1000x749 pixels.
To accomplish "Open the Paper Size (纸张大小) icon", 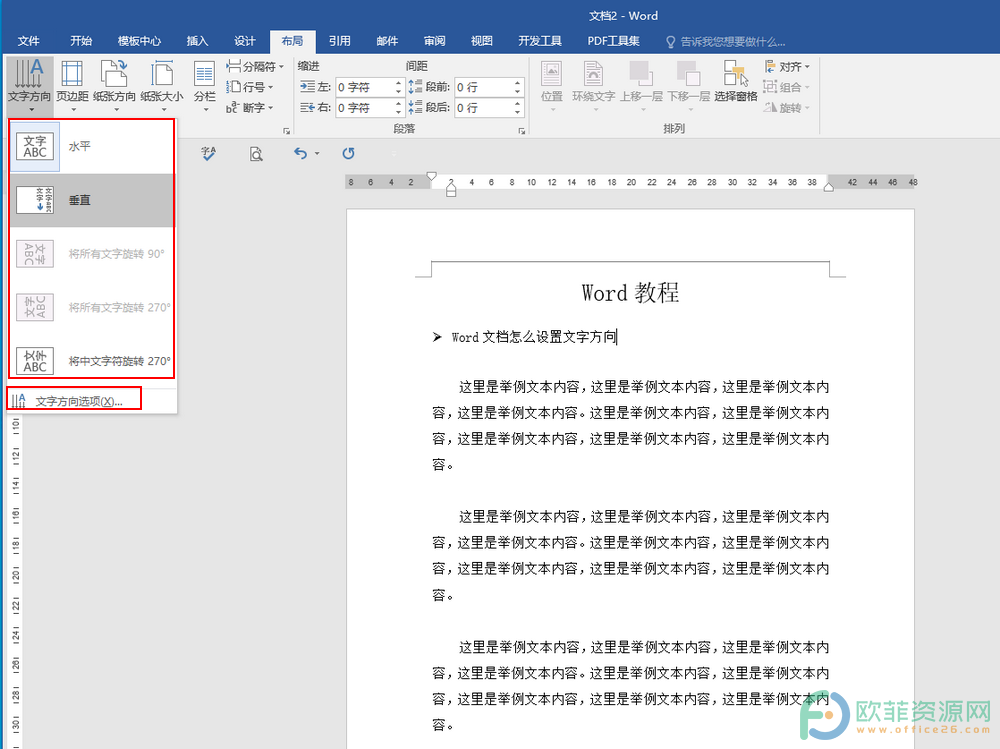I will tap(162, 85).
